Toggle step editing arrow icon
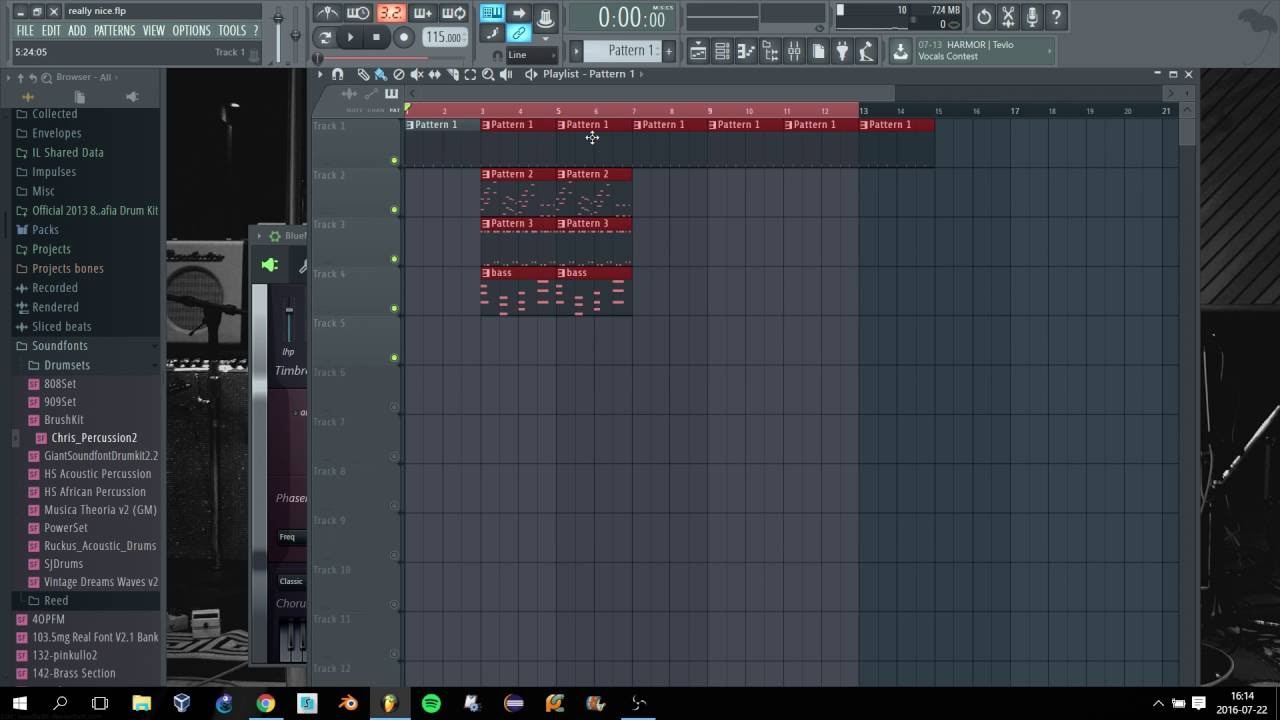The height and width of the screenshot is (720, 1280). coord(518,14)
